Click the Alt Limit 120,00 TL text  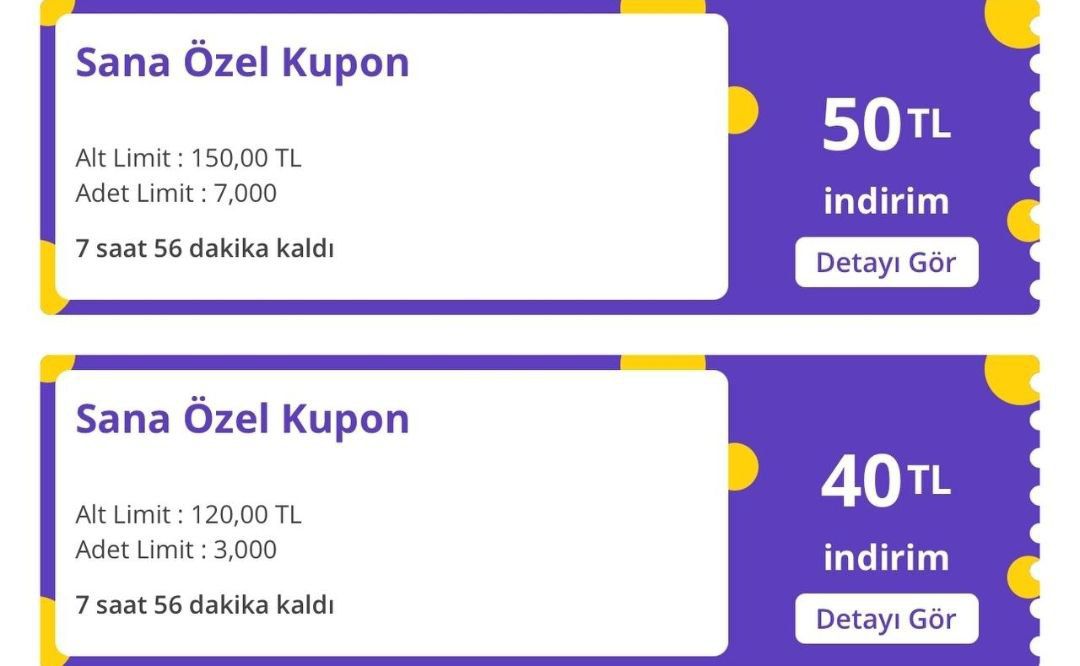(x=190, y=514)
